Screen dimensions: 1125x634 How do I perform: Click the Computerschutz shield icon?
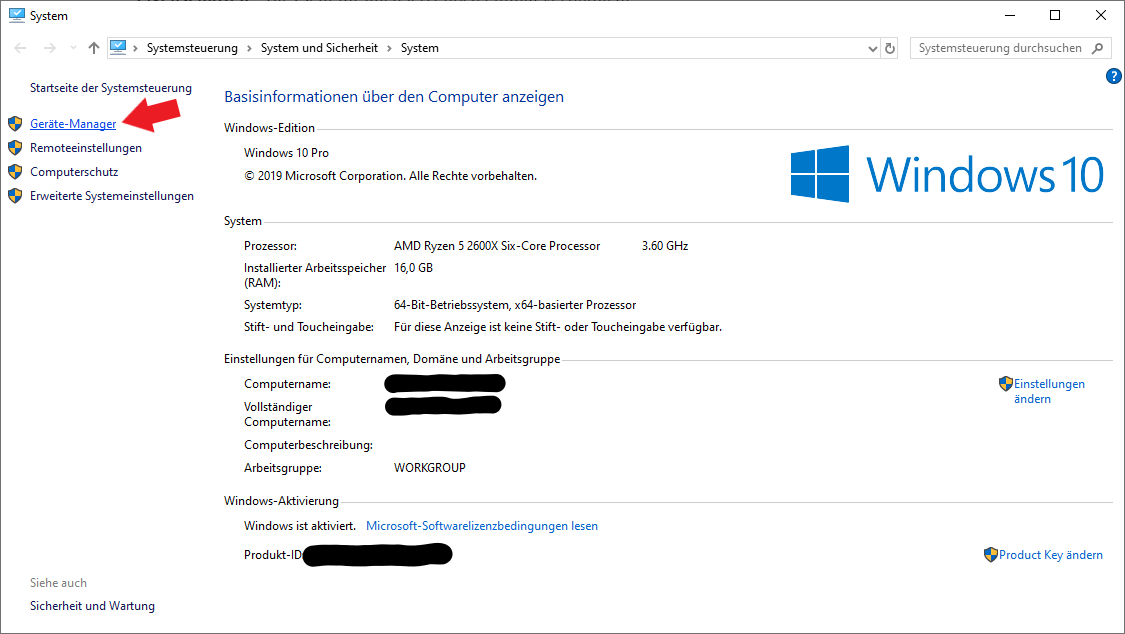[x=16, y=171]
